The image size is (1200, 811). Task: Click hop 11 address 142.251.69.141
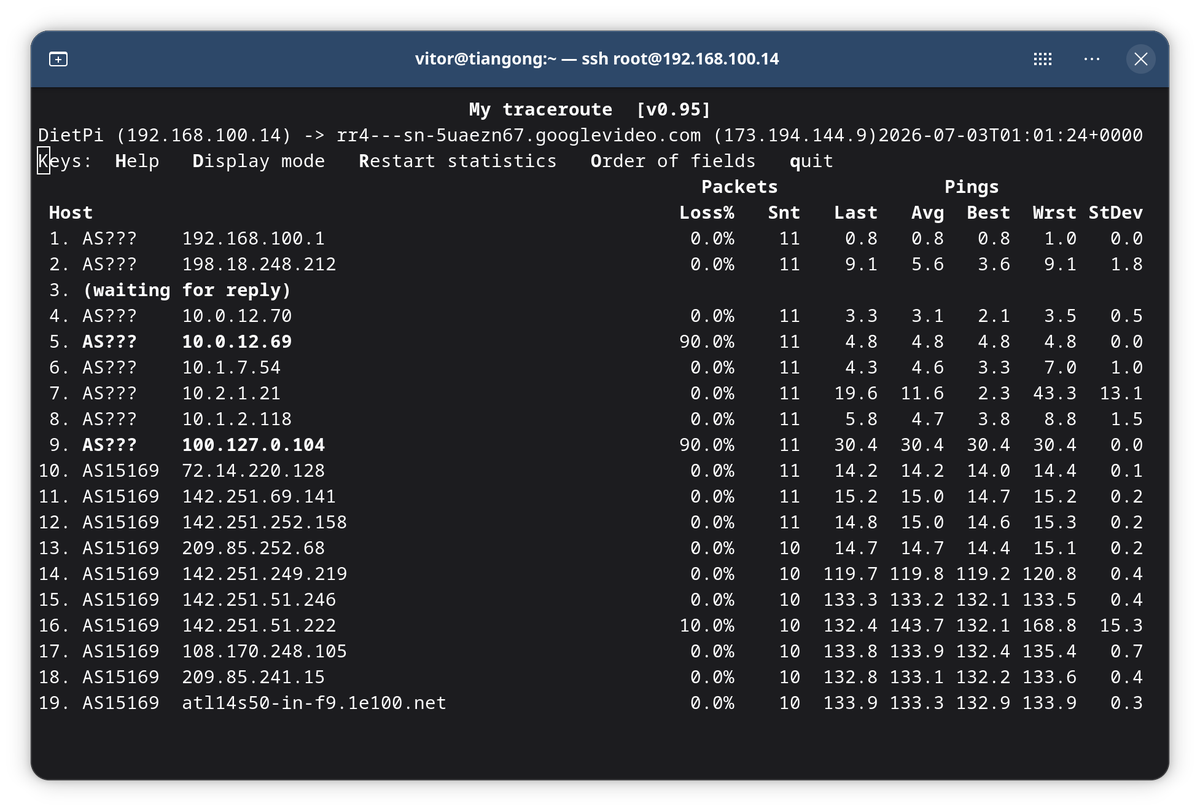tap(259, 497)
